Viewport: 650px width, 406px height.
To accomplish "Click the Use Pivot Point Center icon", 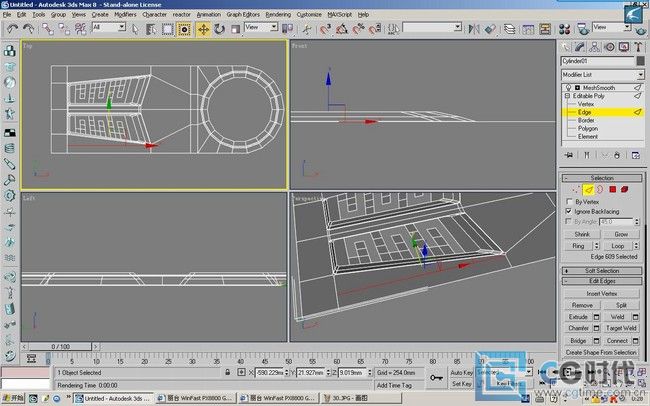I will click(287, 29).
